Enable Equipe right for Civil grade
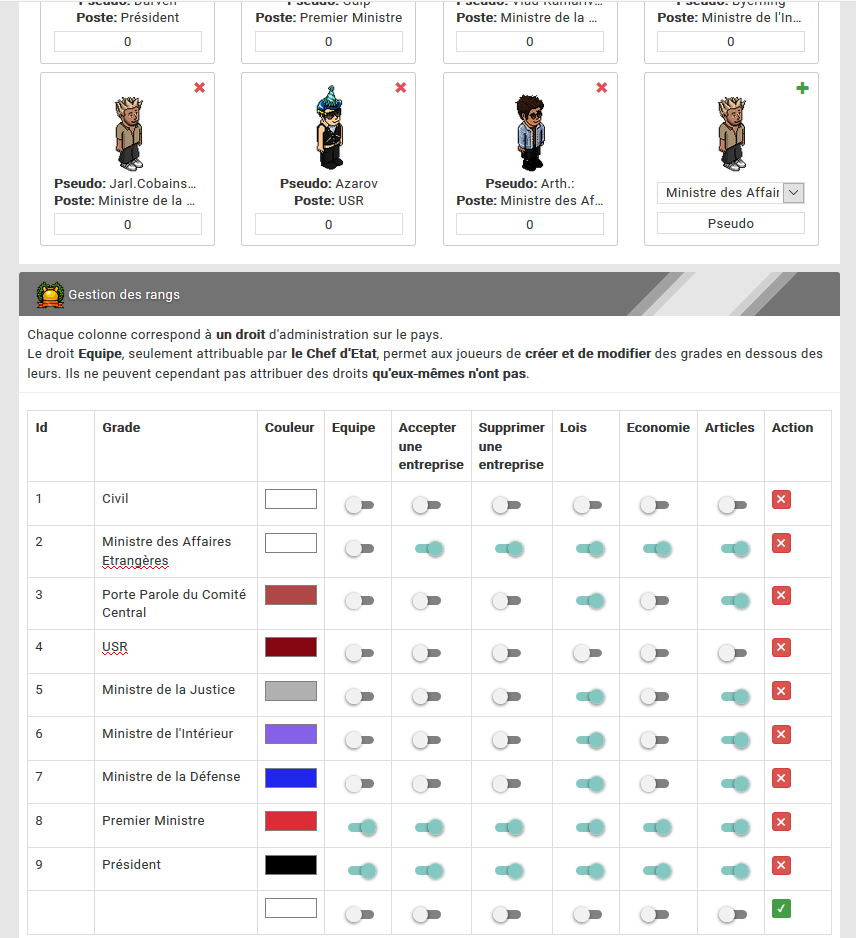 click(360, 505)
